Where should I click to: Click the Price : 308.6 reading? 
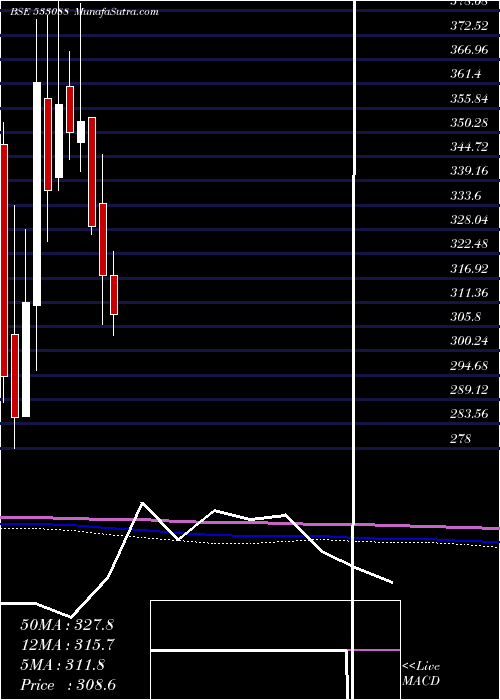pos(68,685)
